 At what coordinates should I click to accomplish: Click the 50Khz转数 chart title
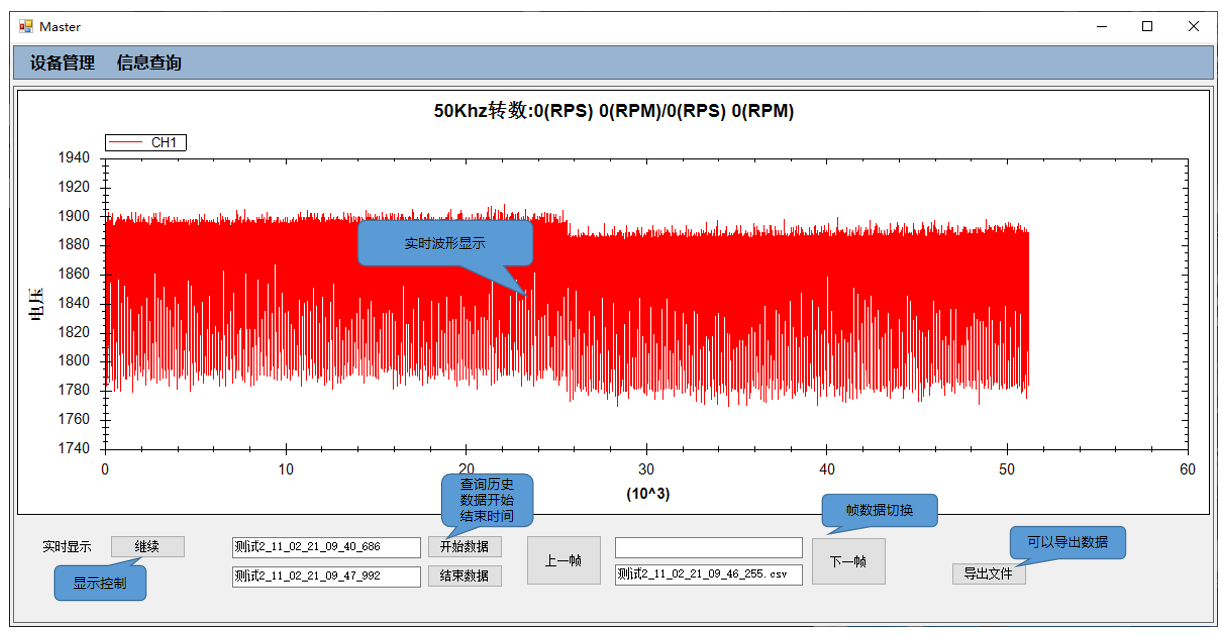click(x=613, y=111)
